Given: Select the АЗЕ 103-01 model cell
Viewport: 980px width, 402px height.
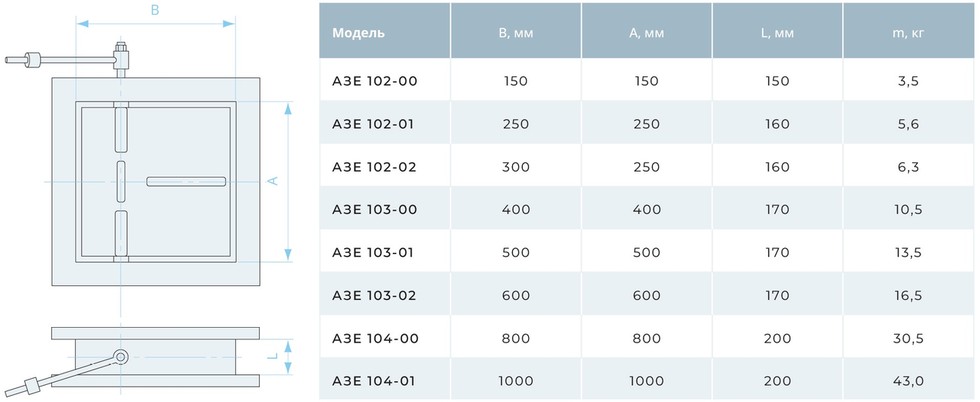Looking at the screenshot, I should pyautogui.click(x=373, y=253).
